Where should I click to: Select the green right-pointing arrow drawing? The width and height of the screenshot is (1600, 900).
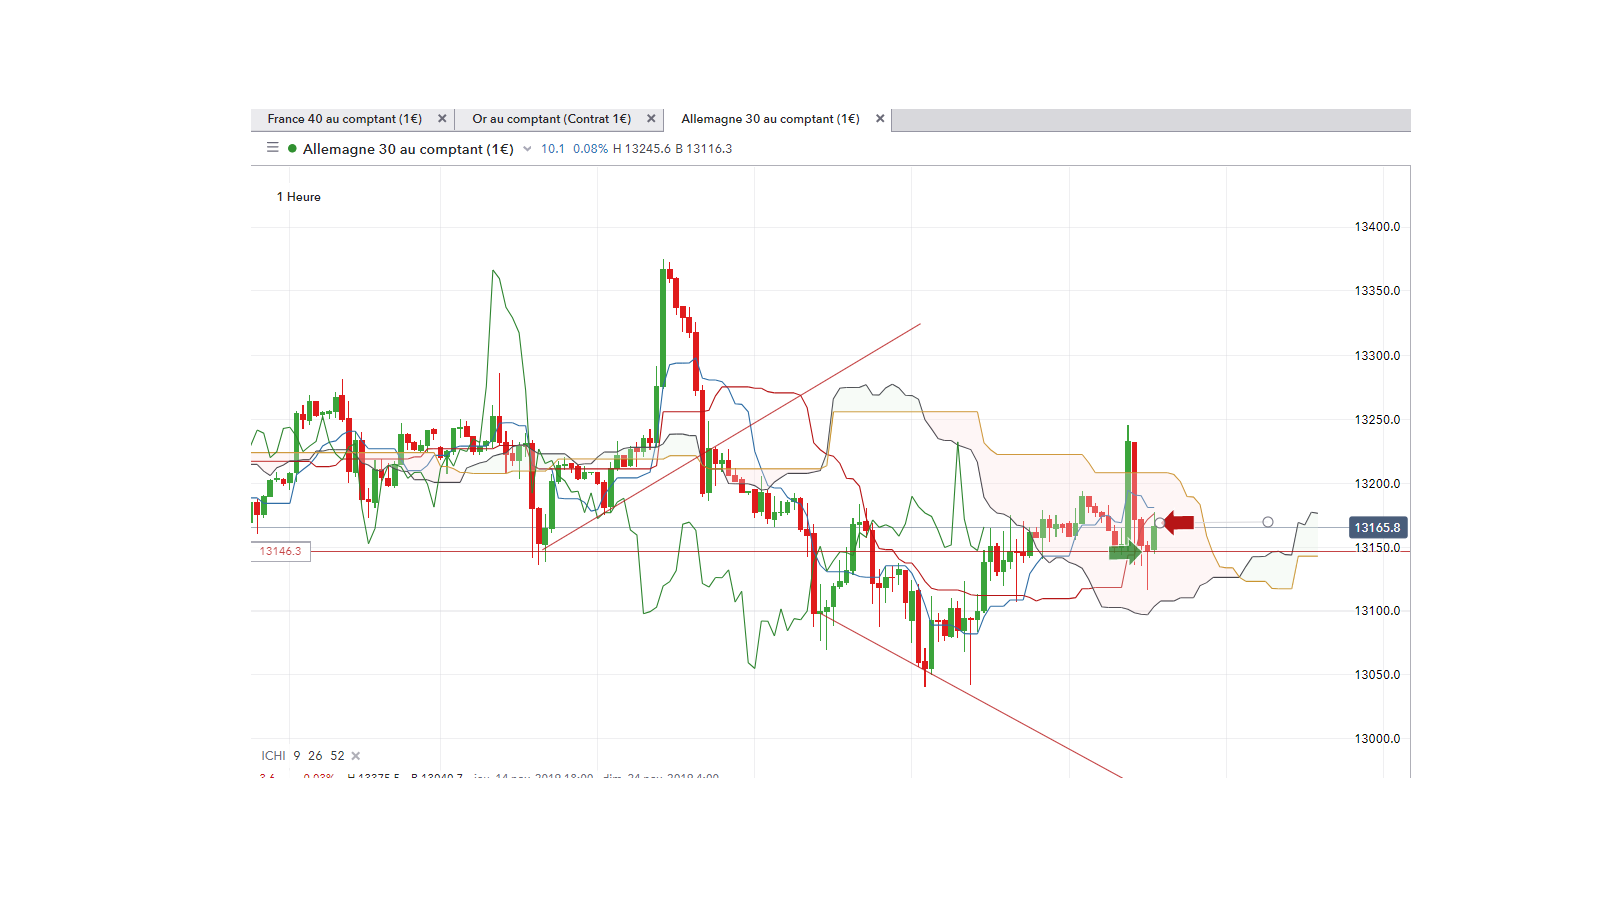1125,551
